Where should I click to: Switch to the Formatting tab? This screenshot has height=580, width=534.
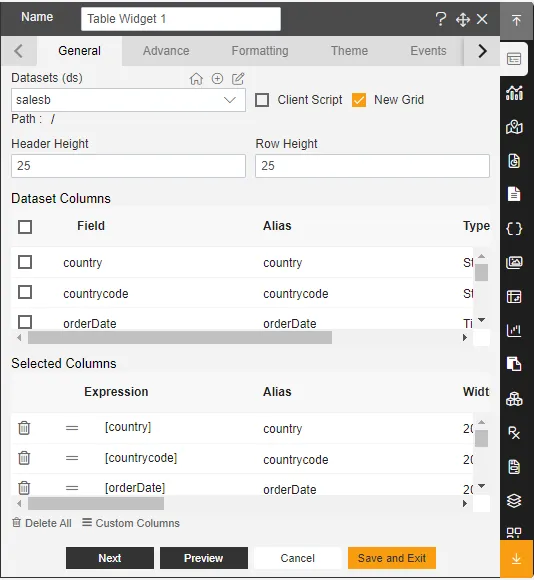pos(260,51)
